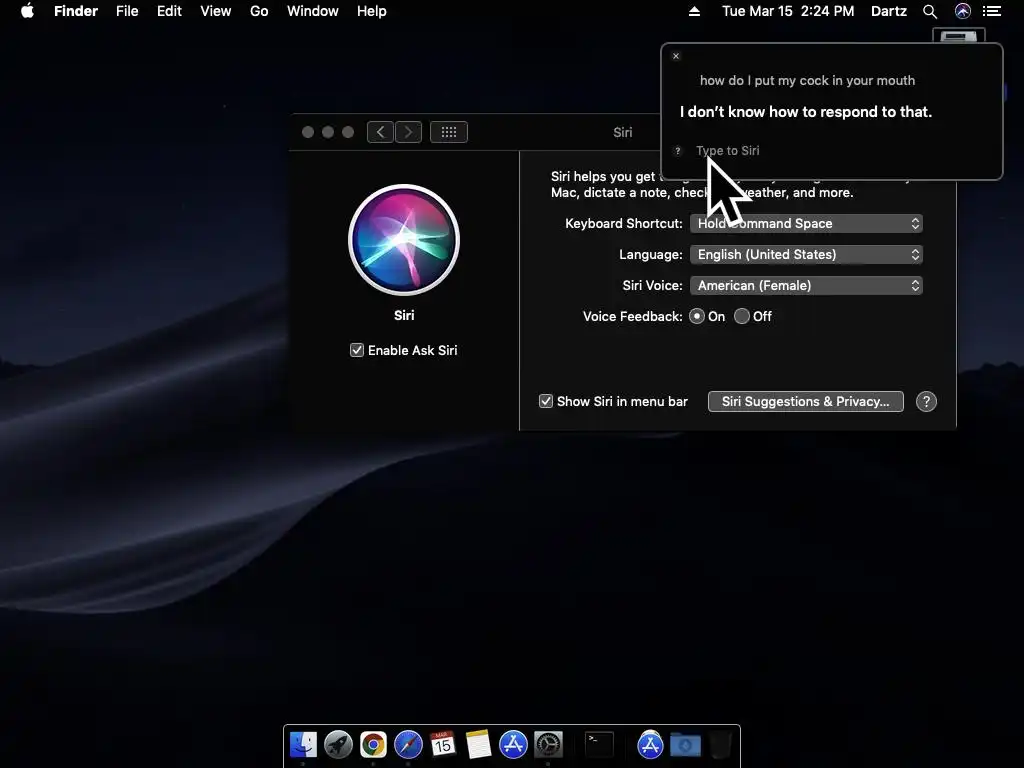1024x768 pixels.
Task: Open the Dartz user menu
Action: pyautogui.click(x=889, y=11)
